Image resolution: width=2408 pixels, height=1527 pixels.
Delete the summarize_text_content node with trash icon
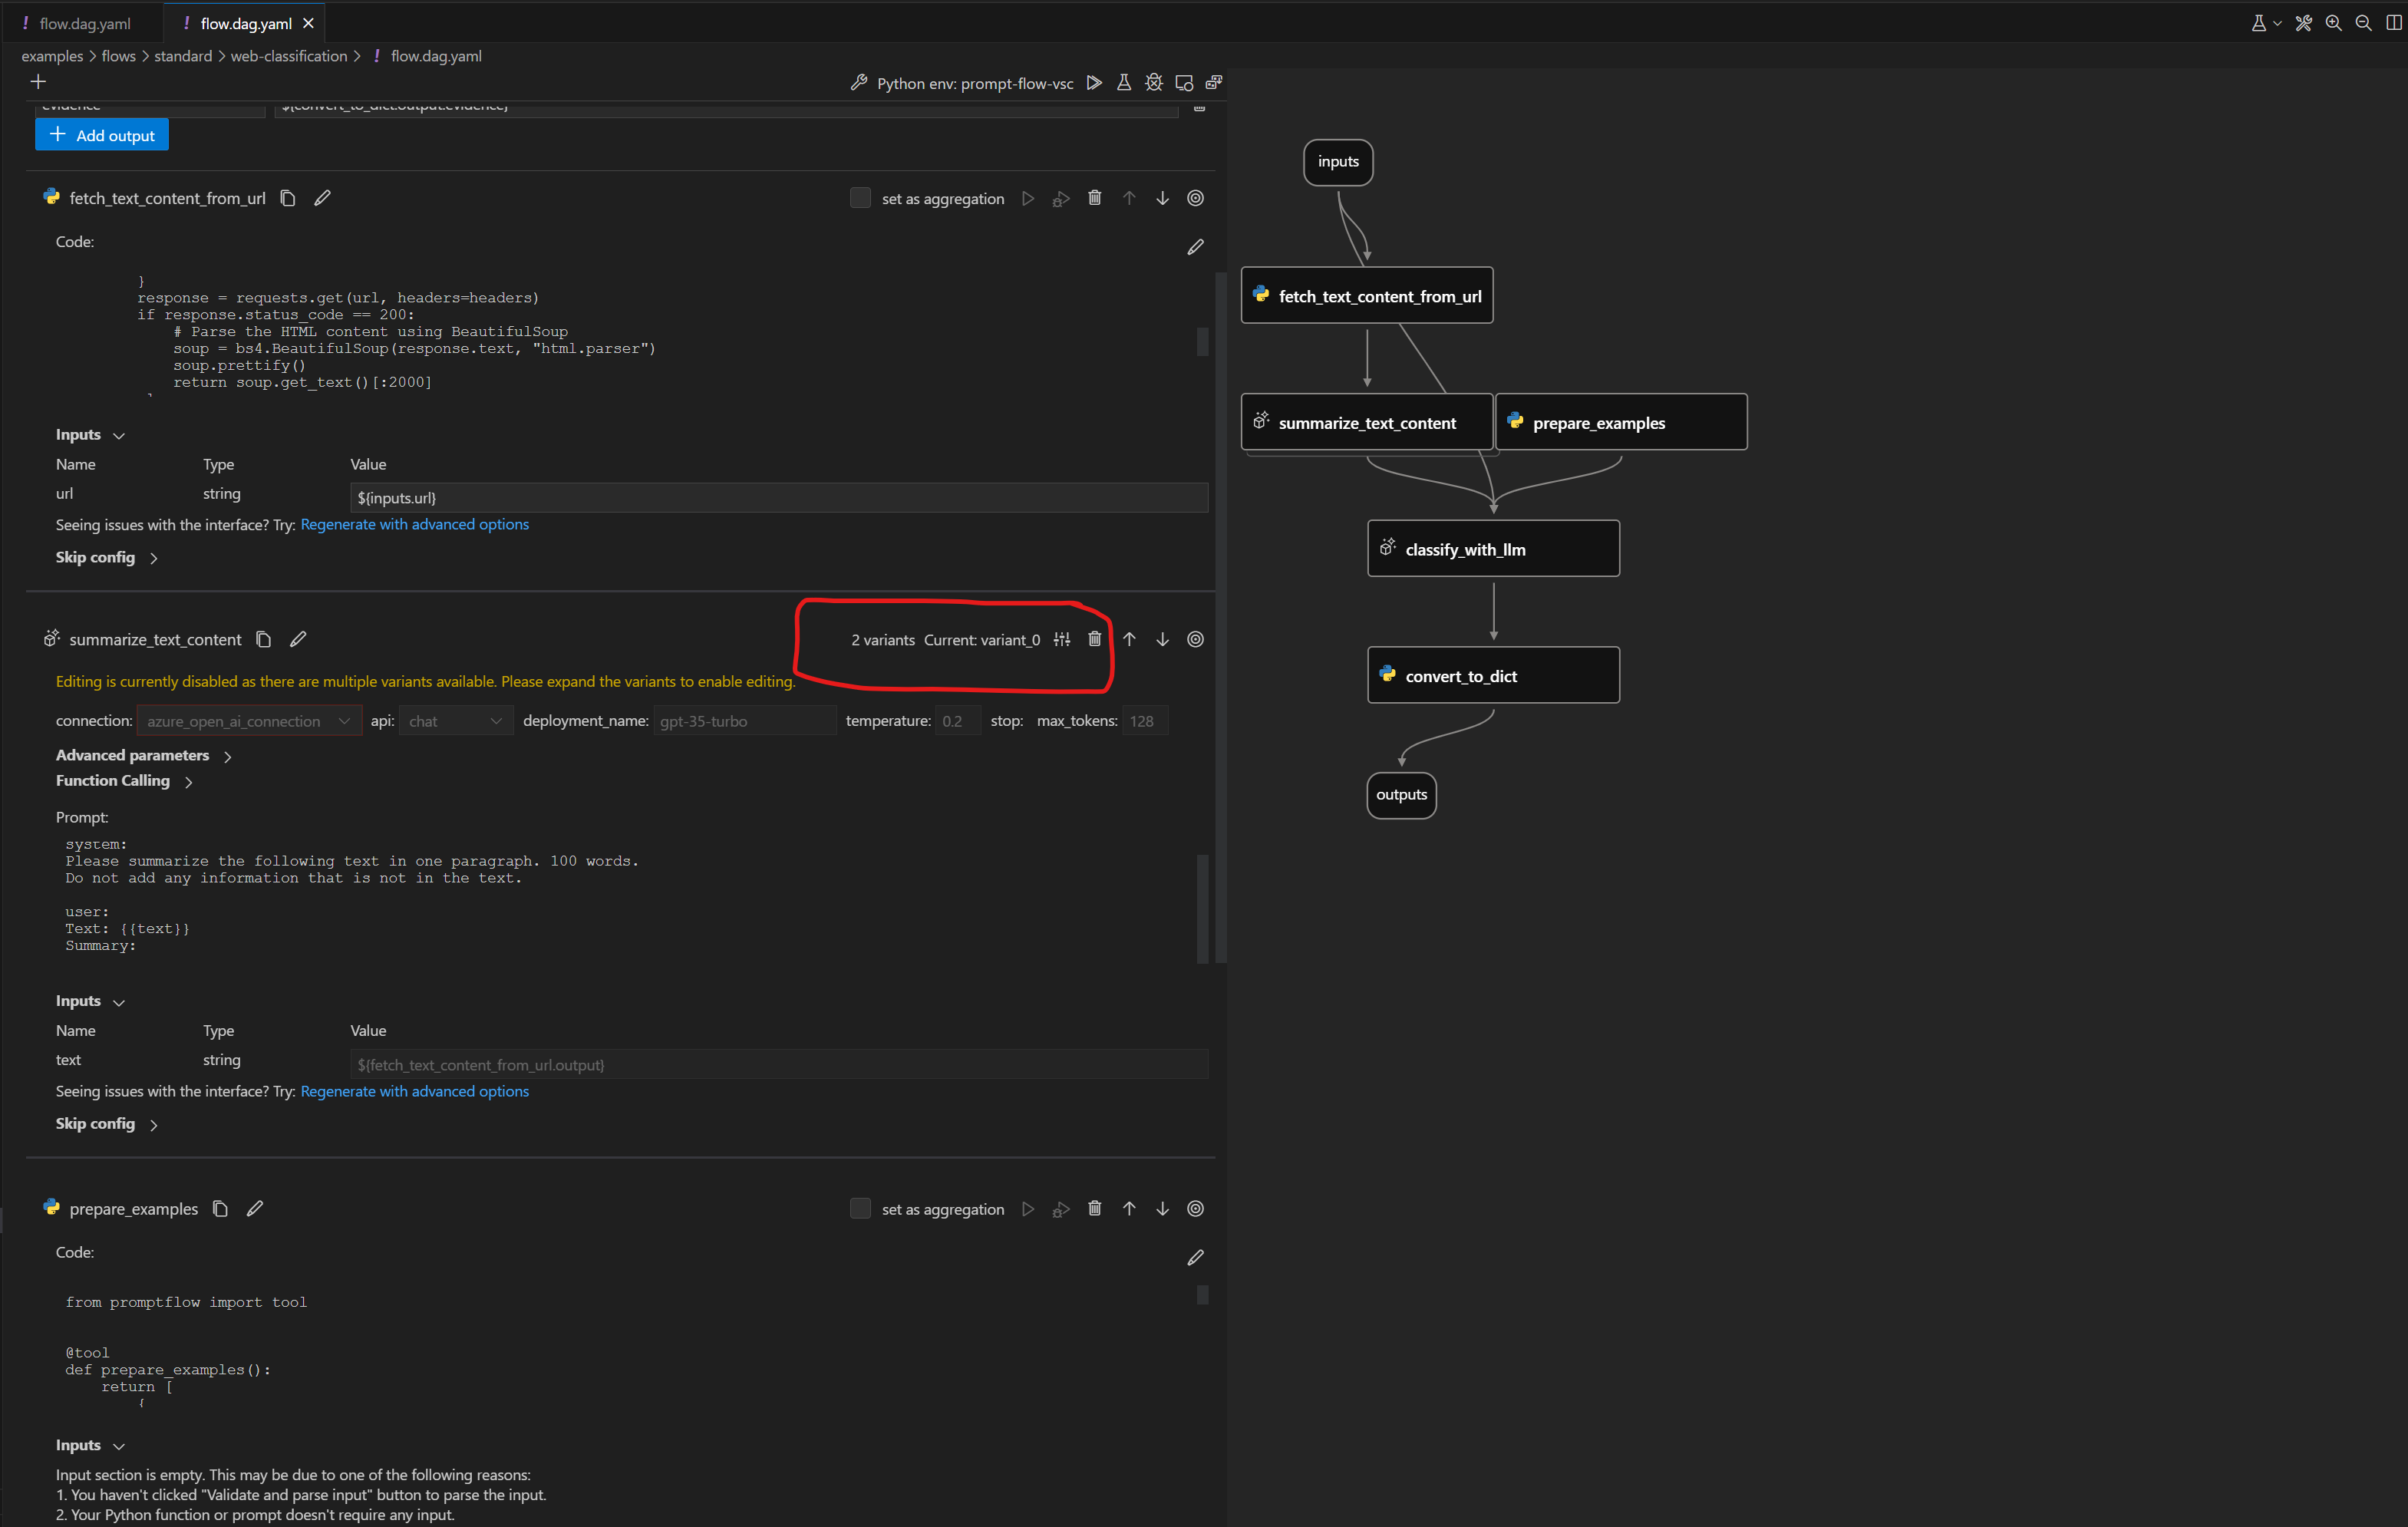[1094, 639]
